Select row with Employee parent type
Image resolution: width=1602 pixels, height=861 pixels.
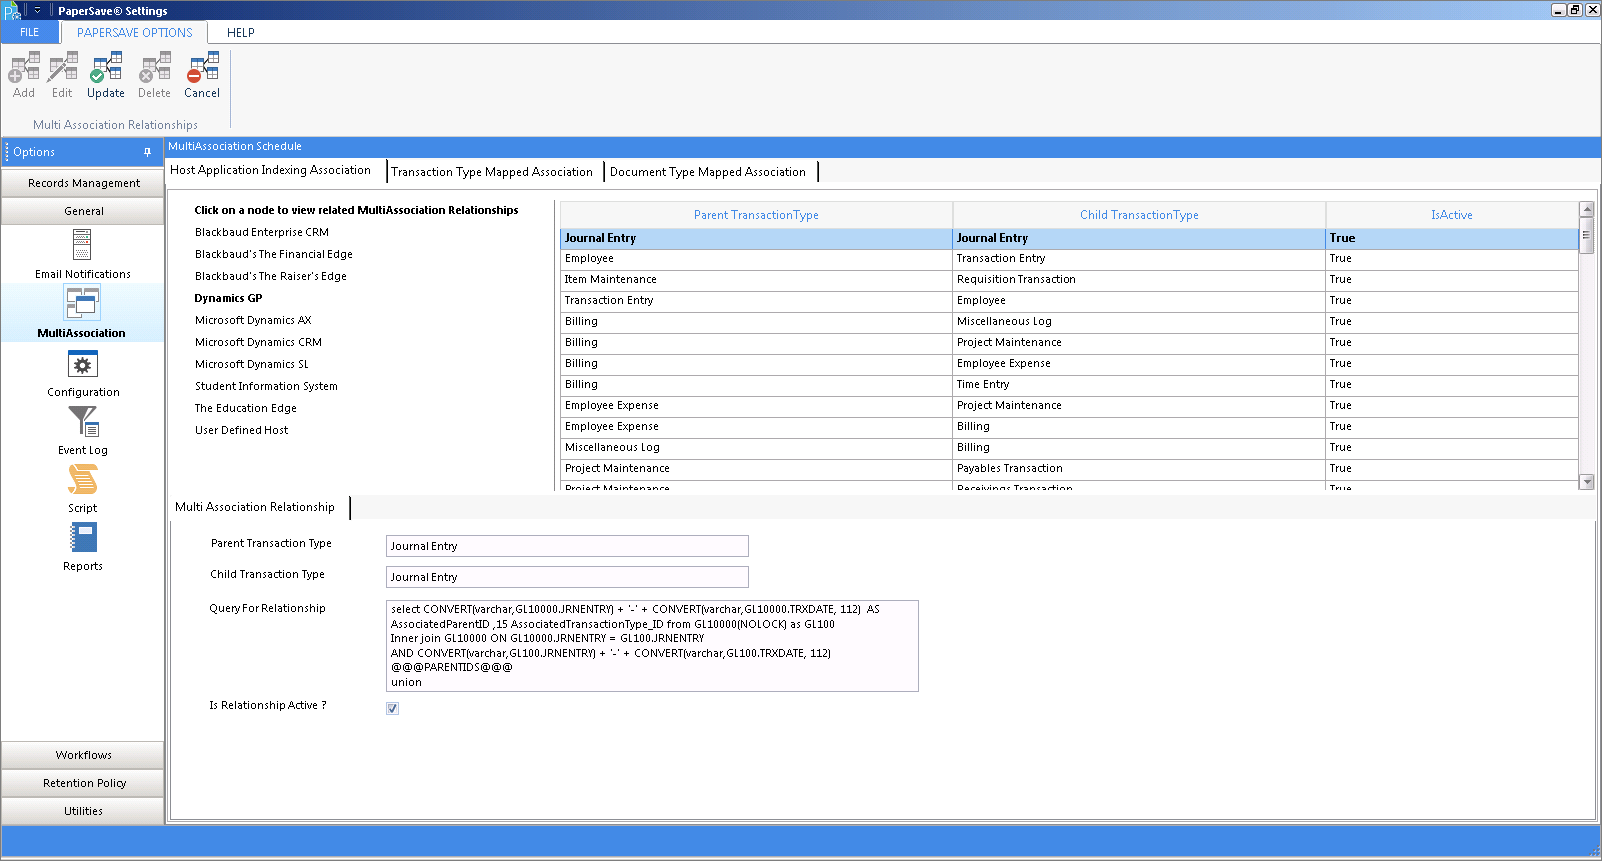pos(1069,259)
